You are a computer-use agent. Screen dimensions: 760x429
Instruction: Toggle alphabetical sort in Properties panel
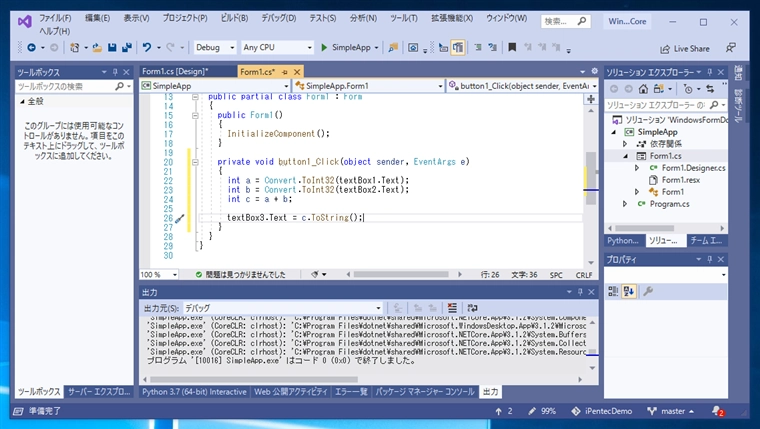tap(630, 291)
